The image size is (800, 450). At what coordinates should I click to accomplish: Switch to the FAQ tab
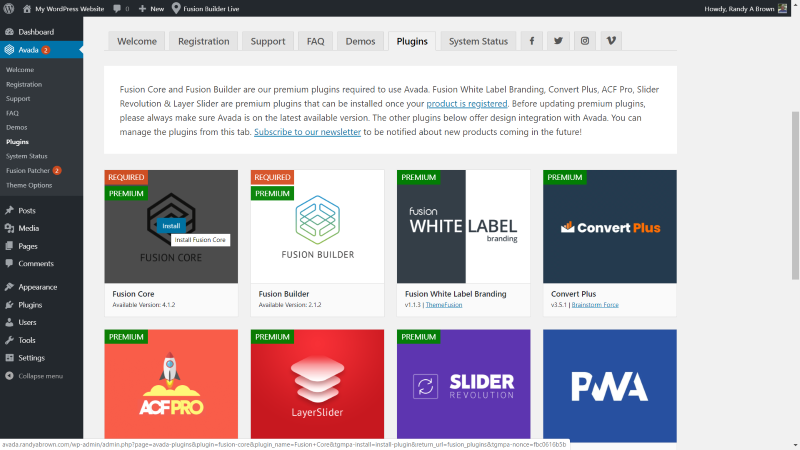(315, 41)
